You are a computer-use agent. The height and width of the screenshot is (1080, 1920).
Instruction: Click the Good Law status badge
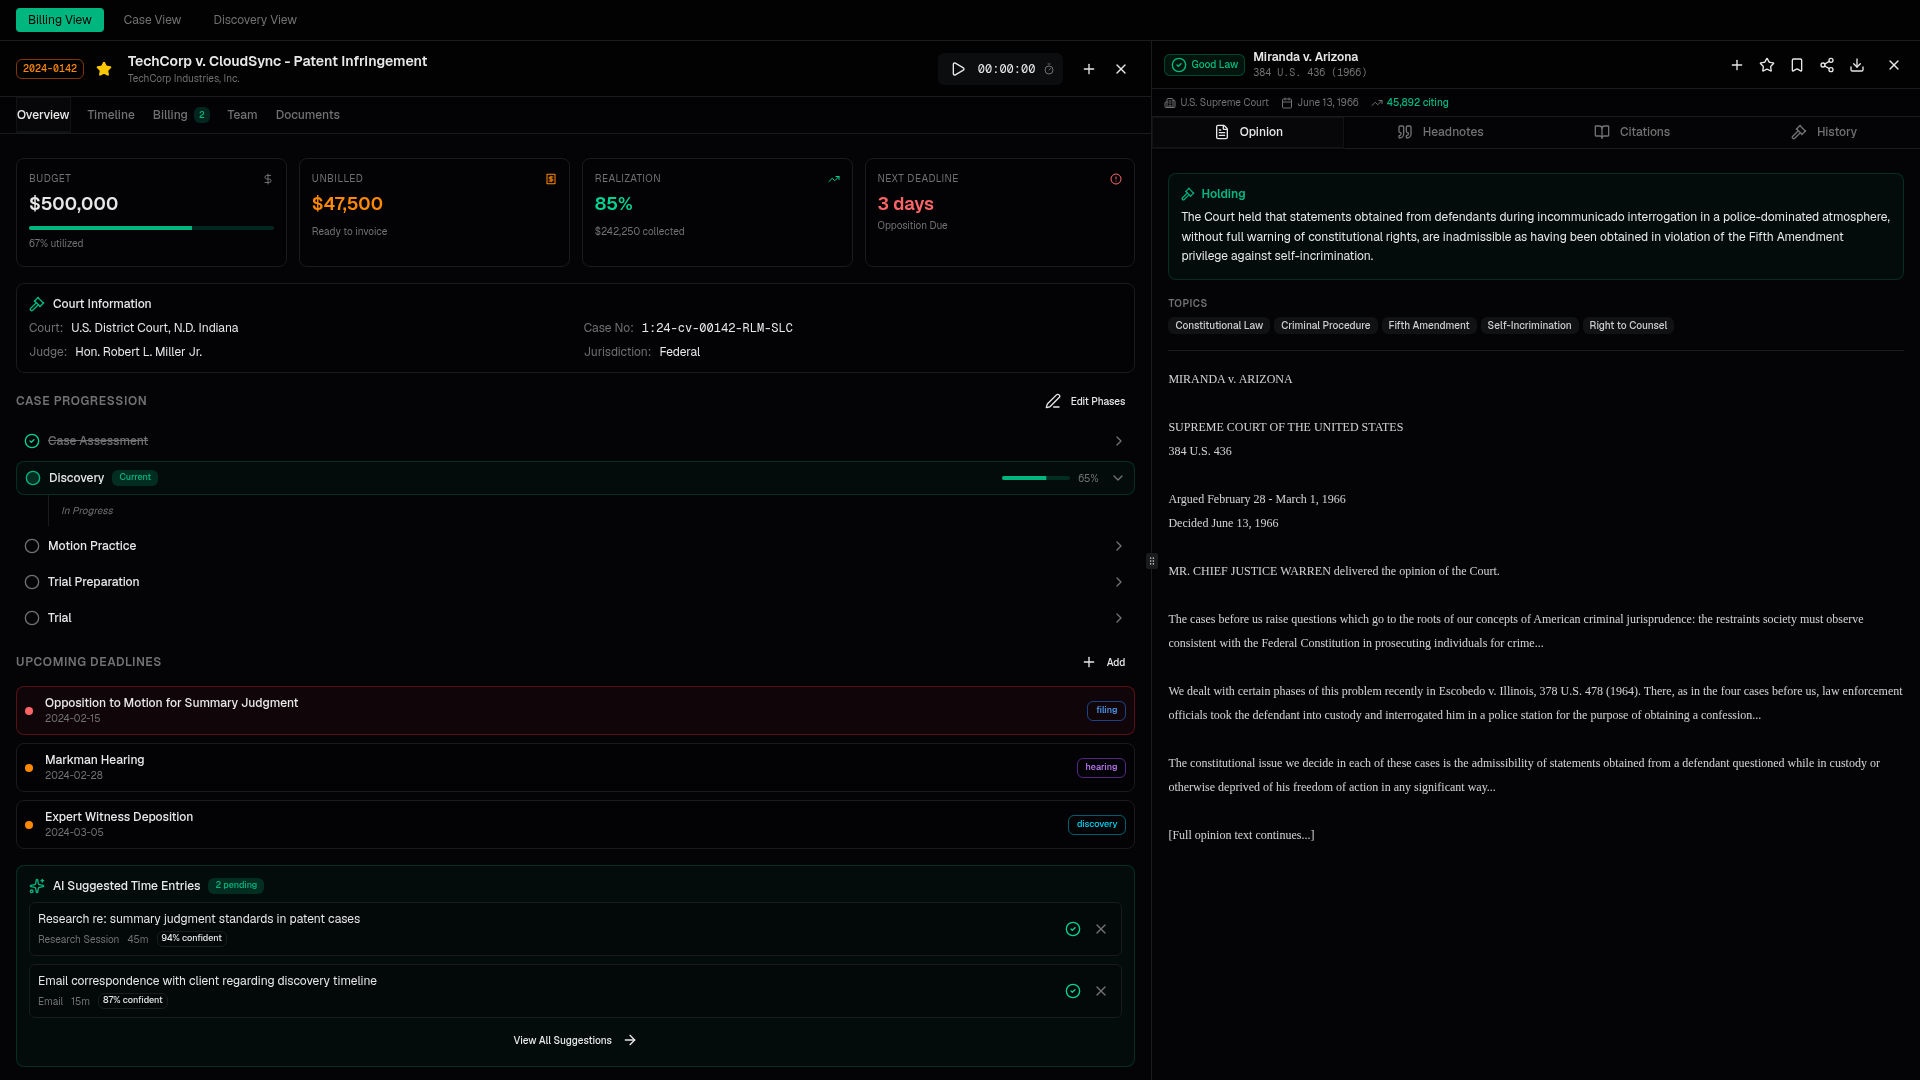pos(1204,65)
